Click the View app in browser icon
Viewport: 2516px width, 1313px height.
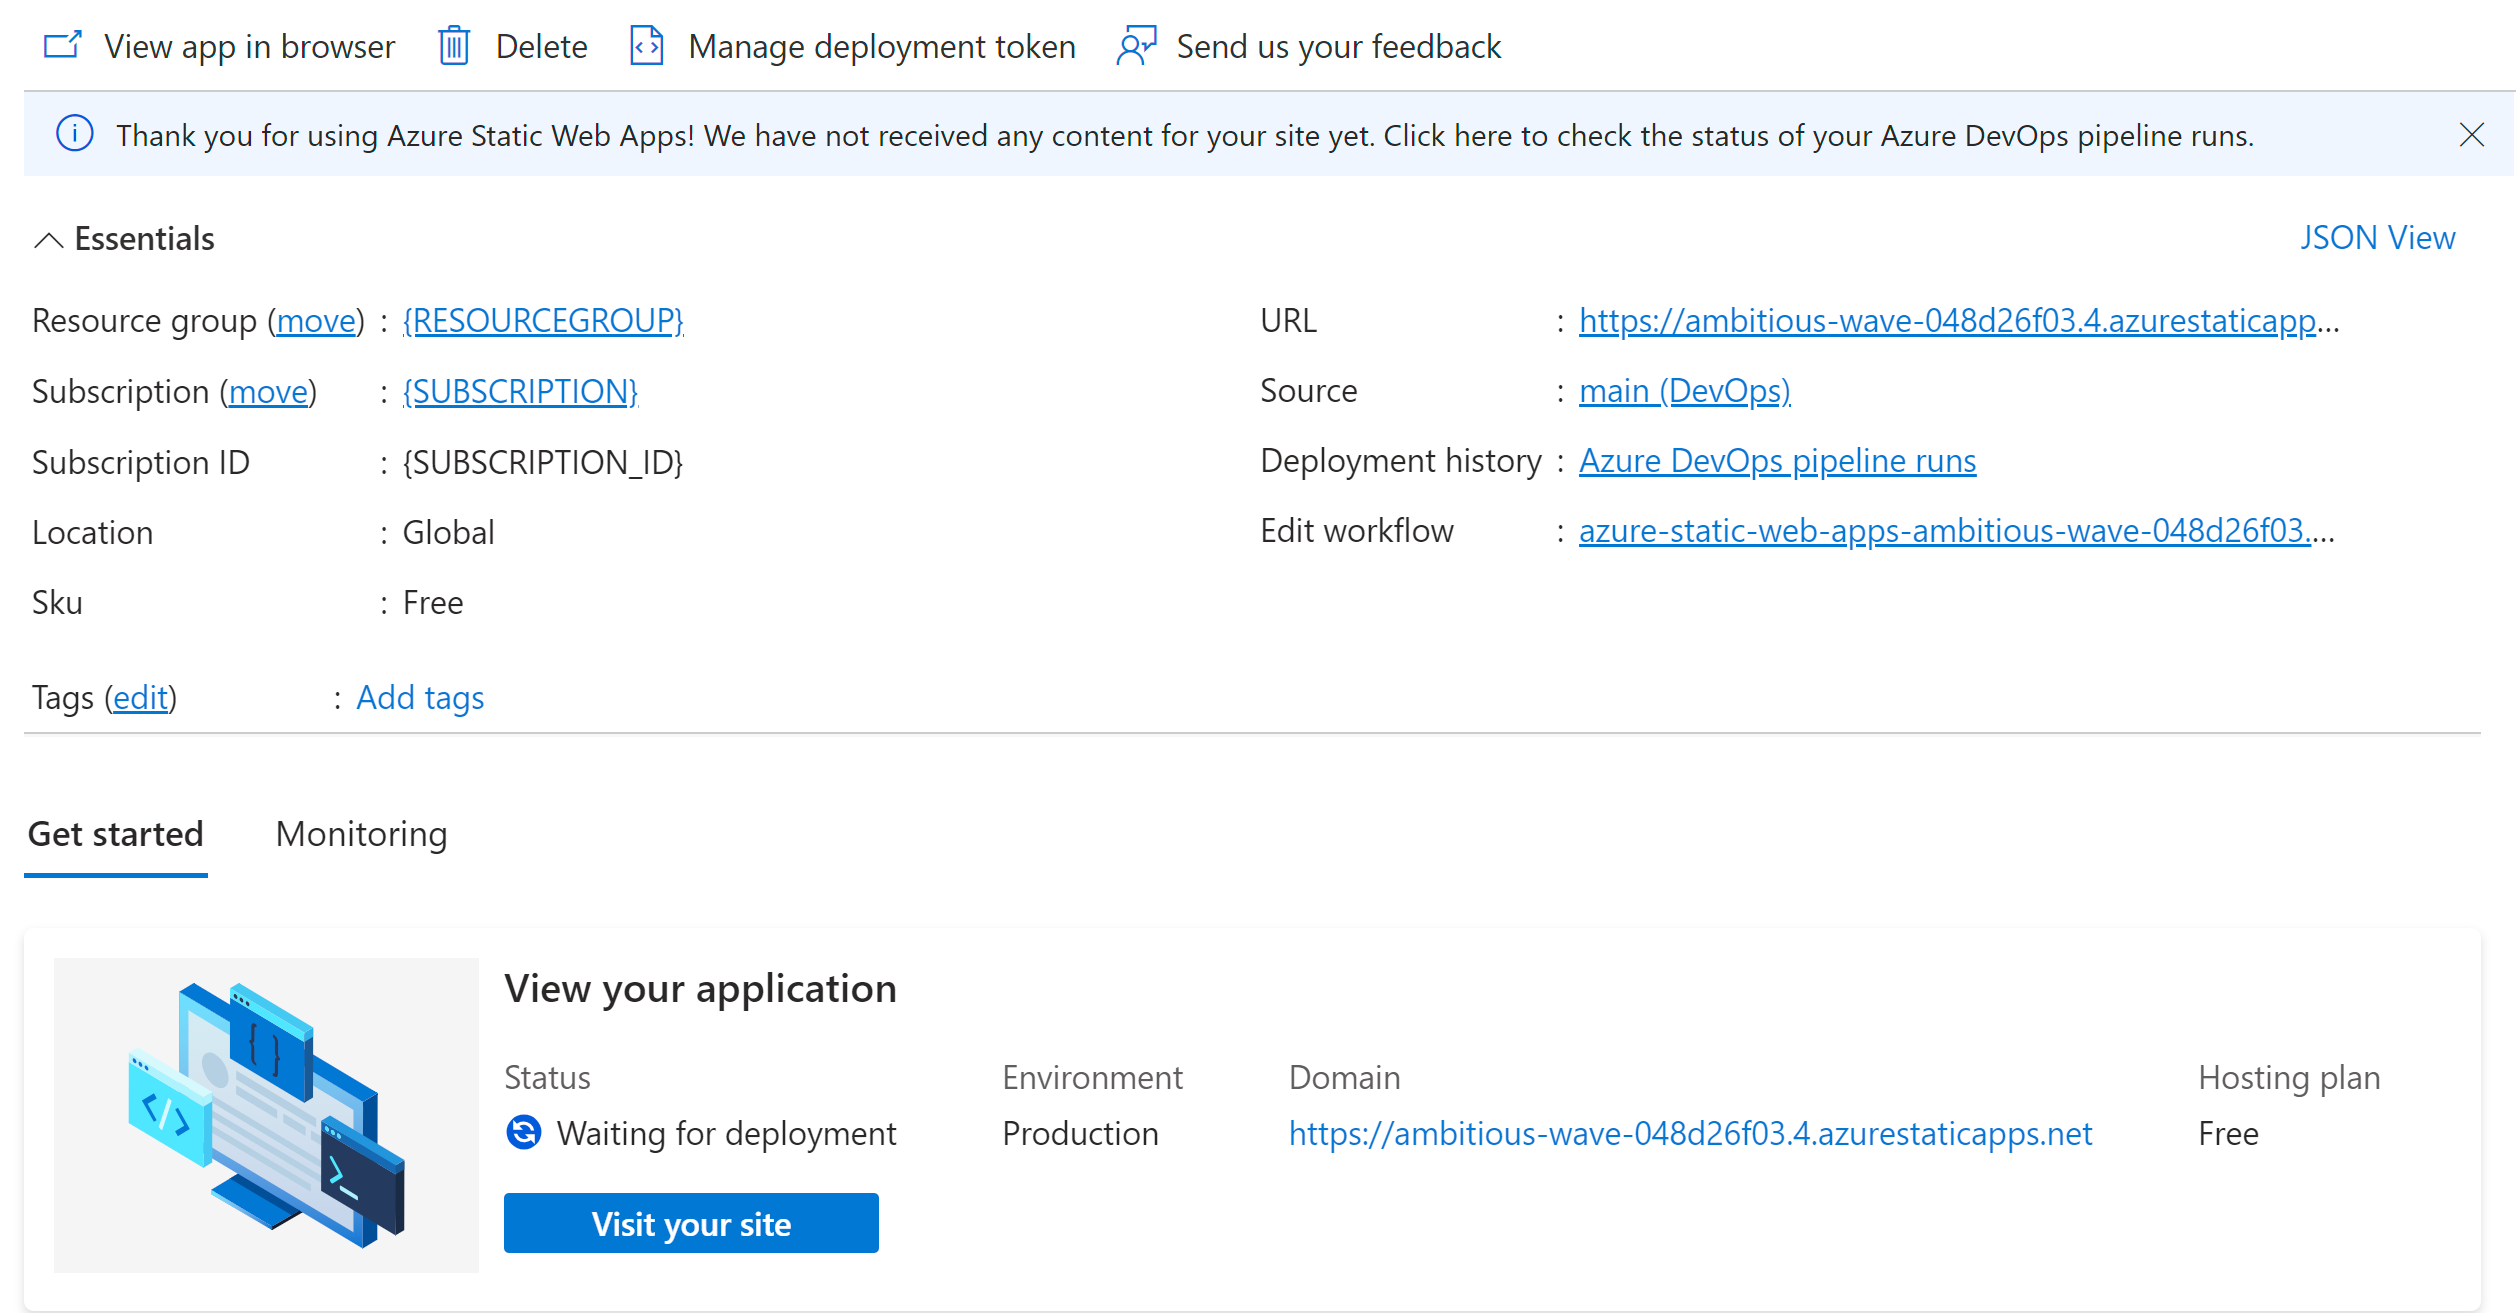click(62, 46)
